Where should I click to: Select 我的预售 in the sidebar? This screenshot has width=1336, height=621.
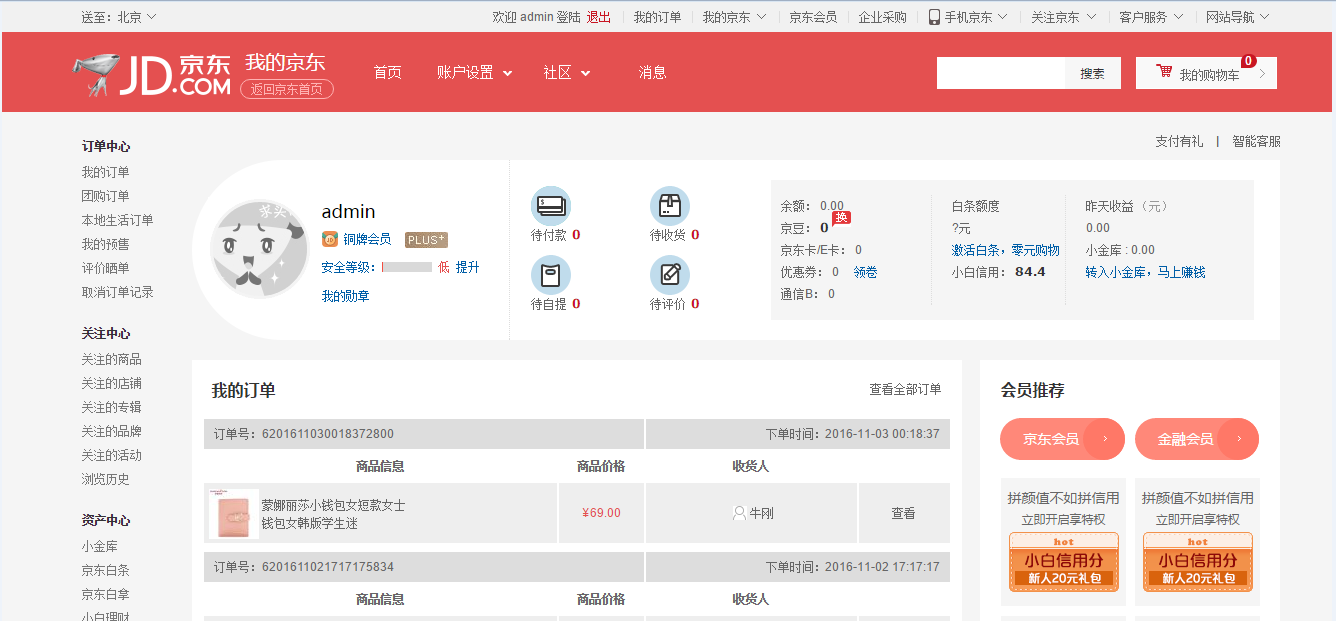(x=105, y=244)
